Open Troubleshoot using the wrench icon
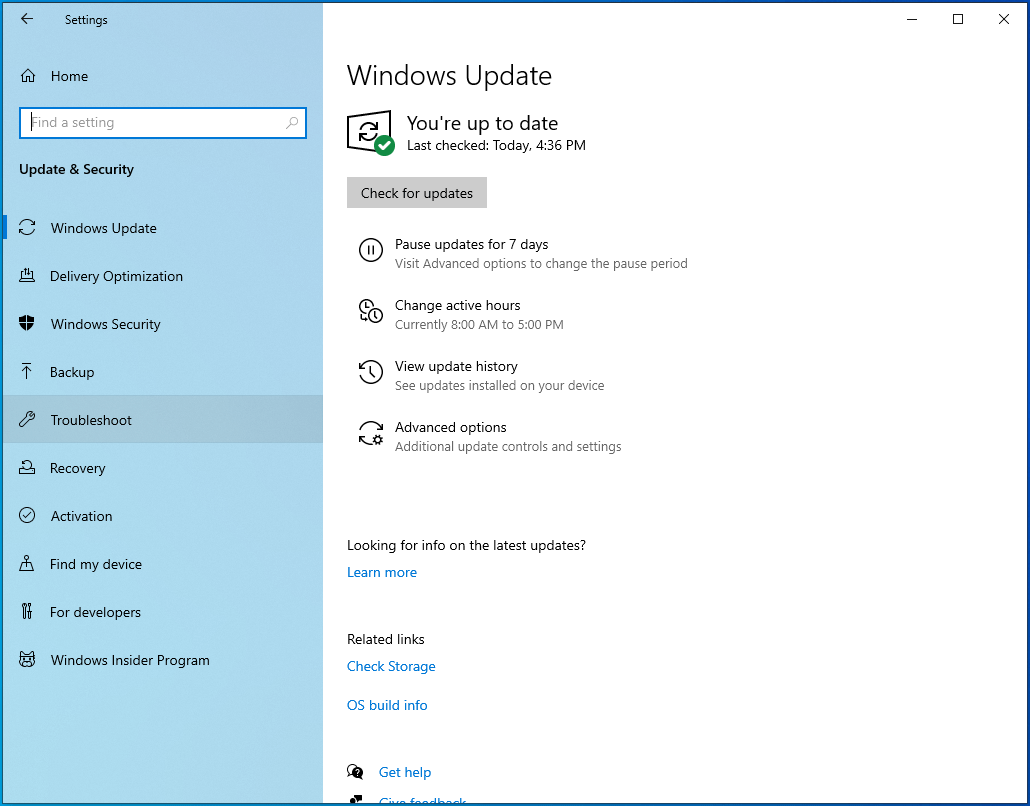The width and height of the screenshot is (1030, 806). point(29,420)
